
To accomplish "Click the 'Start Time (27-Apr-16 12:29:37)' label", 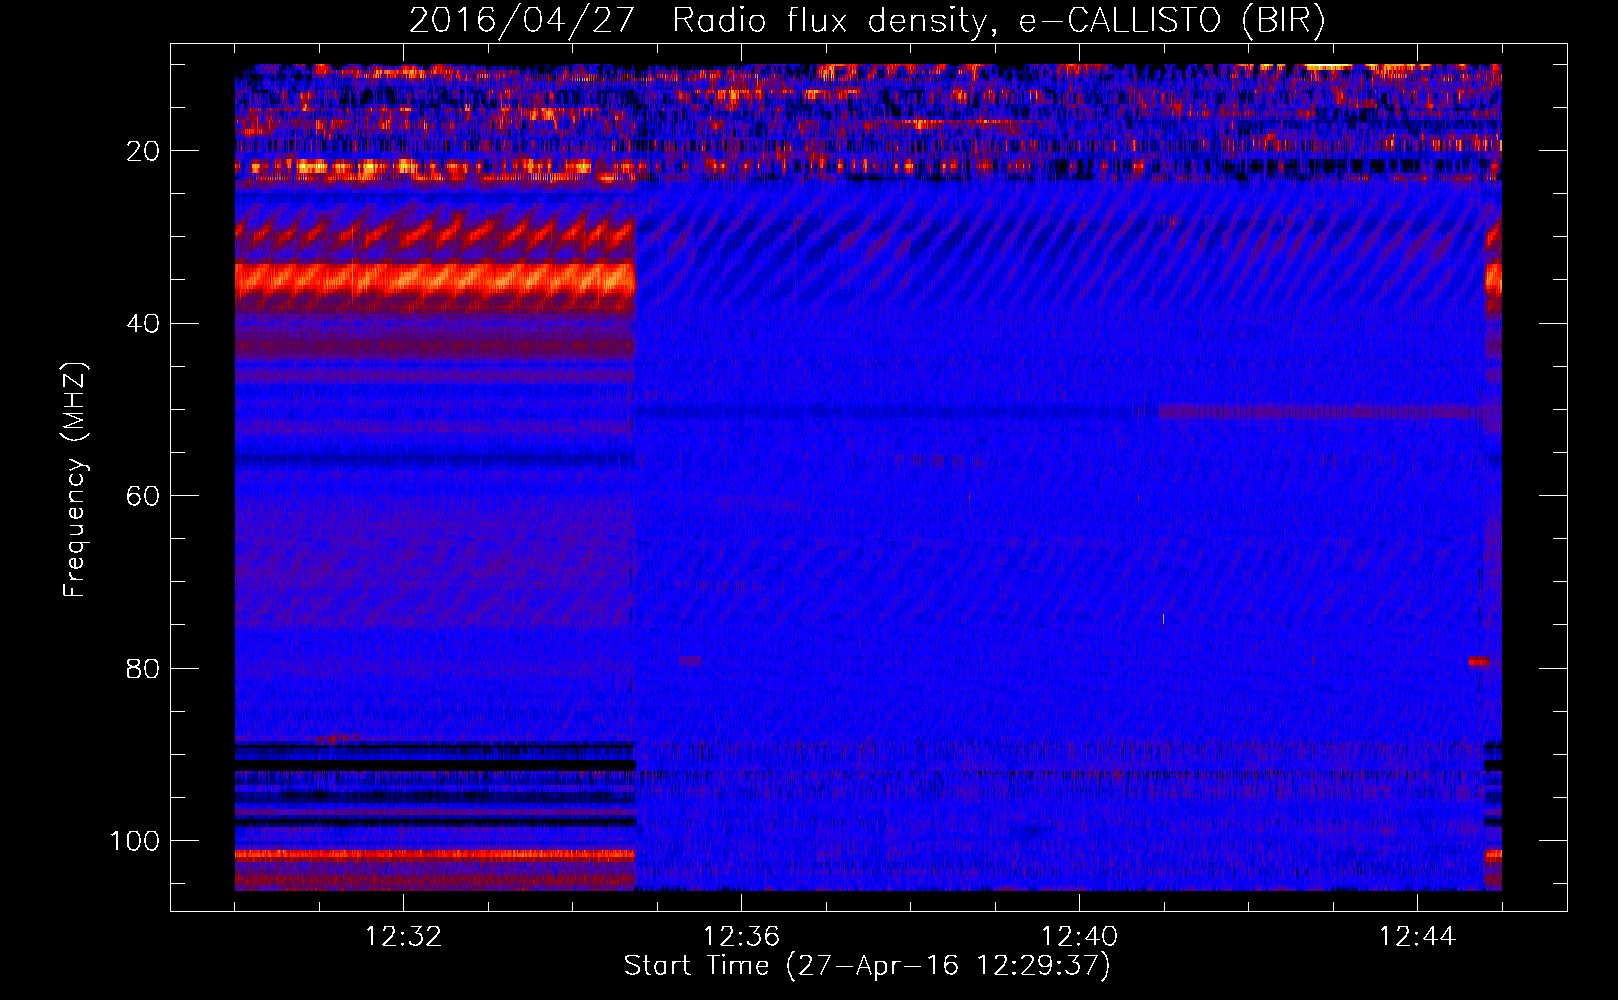I will [867, 966].
